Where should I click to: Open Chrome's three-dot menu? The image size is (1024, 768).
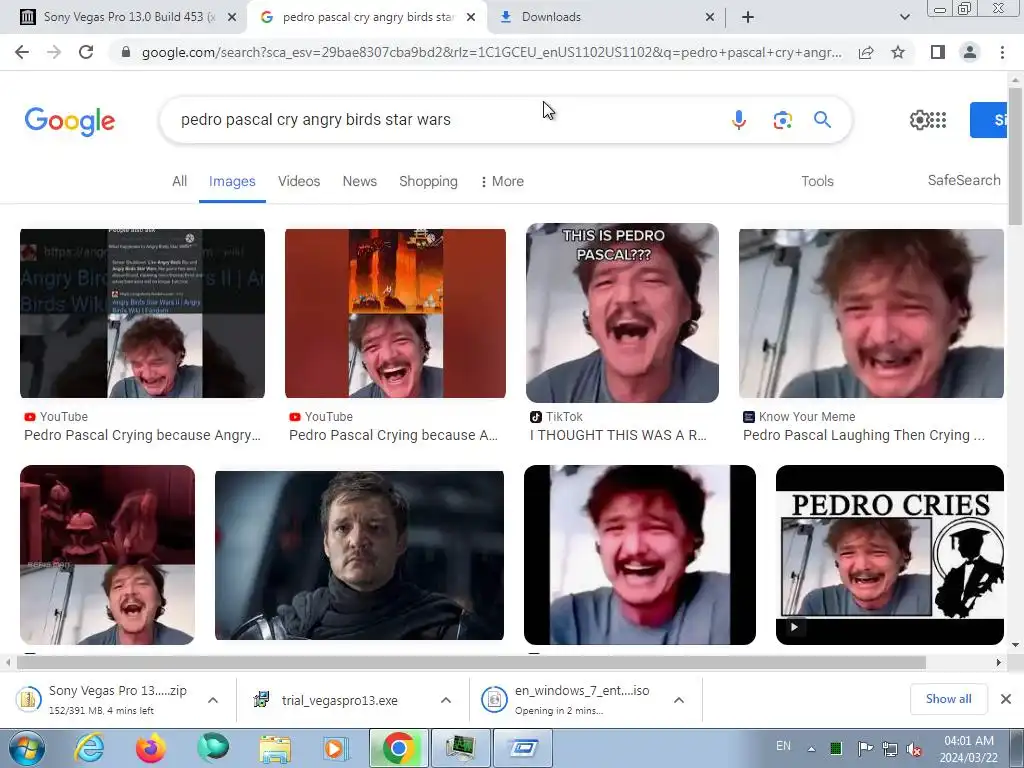[1002, 52]
